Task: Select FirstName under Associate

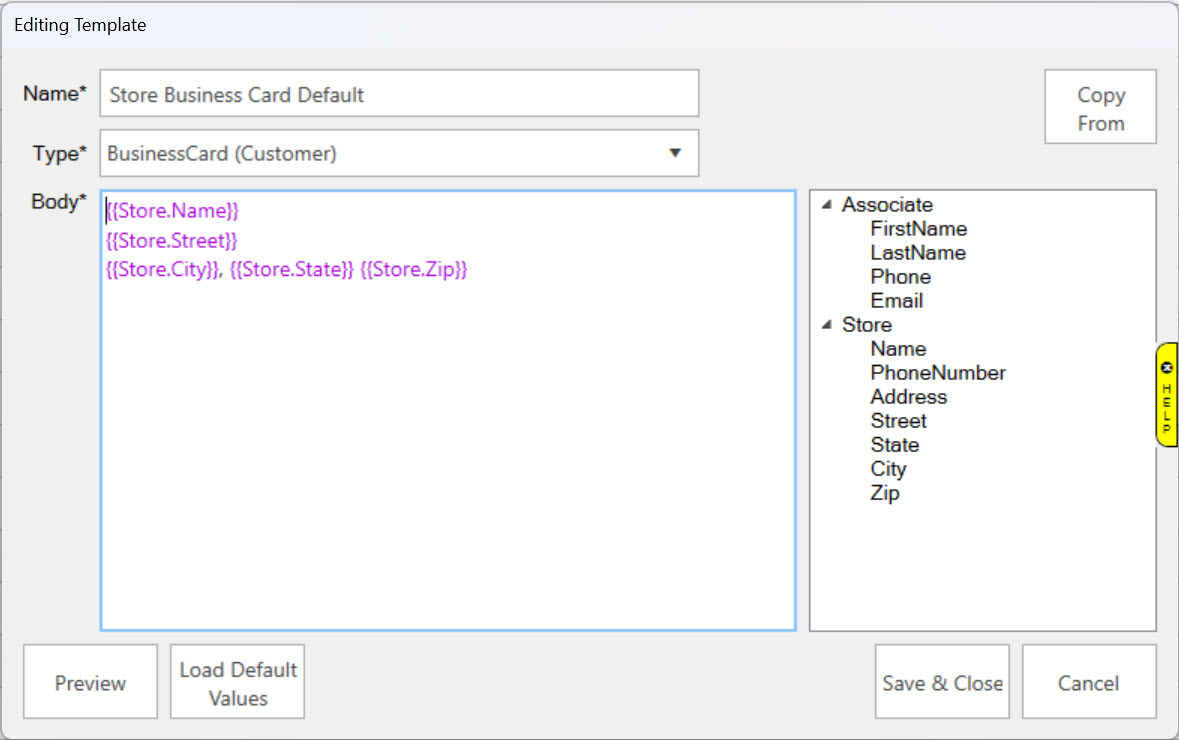Action: (x=918, y=229)
